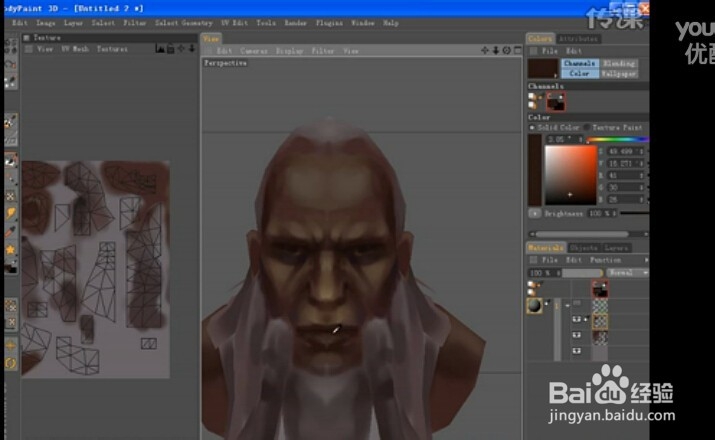
Task: Open the Normal blend mode dropdown
Action: click(x=627, y=273)
